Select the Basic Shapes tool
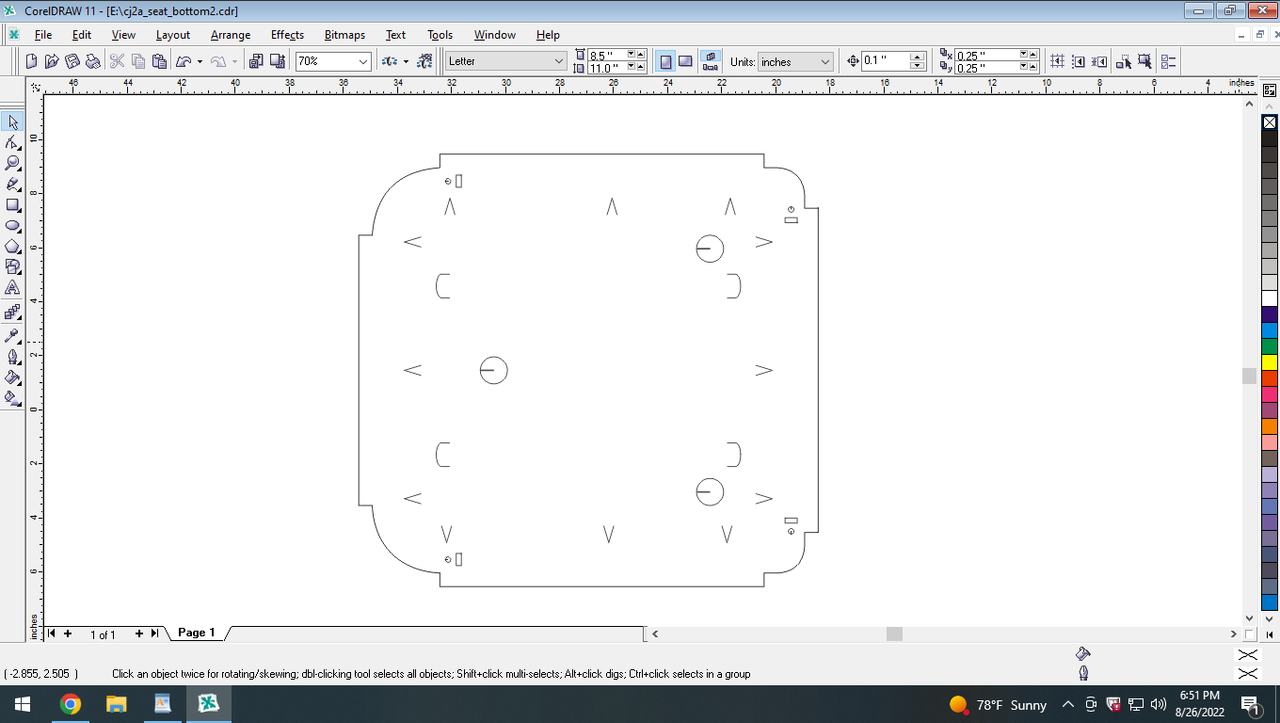 click(x=13, y=266)
